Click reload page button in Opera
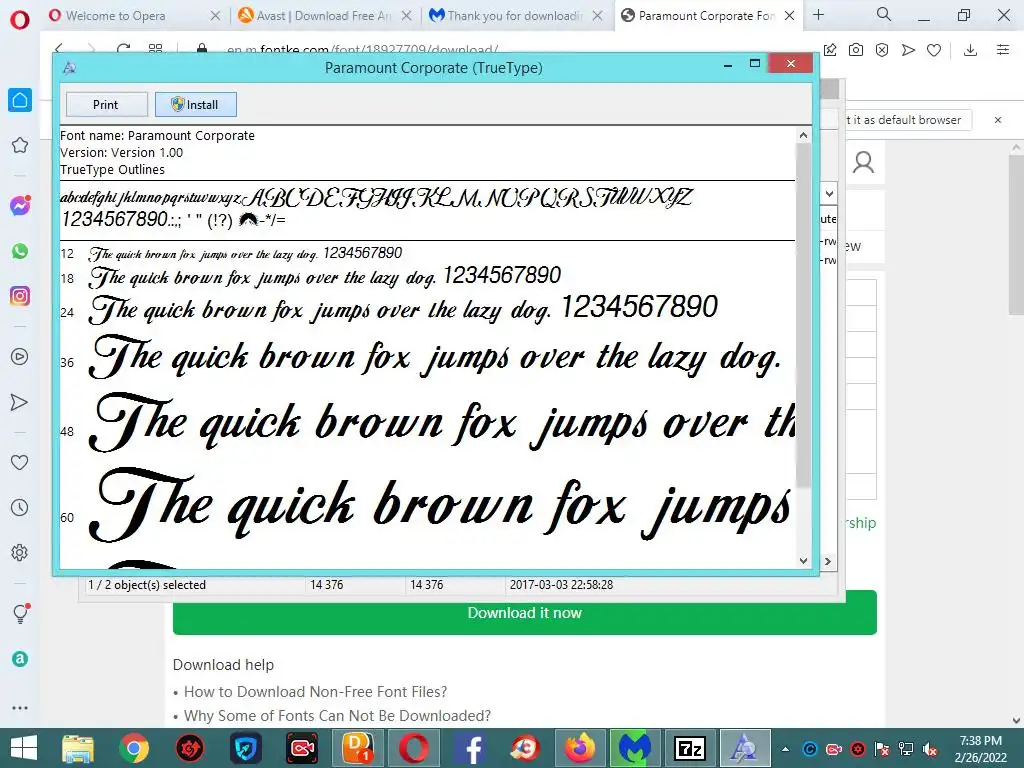This screenshot has width=1024, height=768. click(123, 48)
